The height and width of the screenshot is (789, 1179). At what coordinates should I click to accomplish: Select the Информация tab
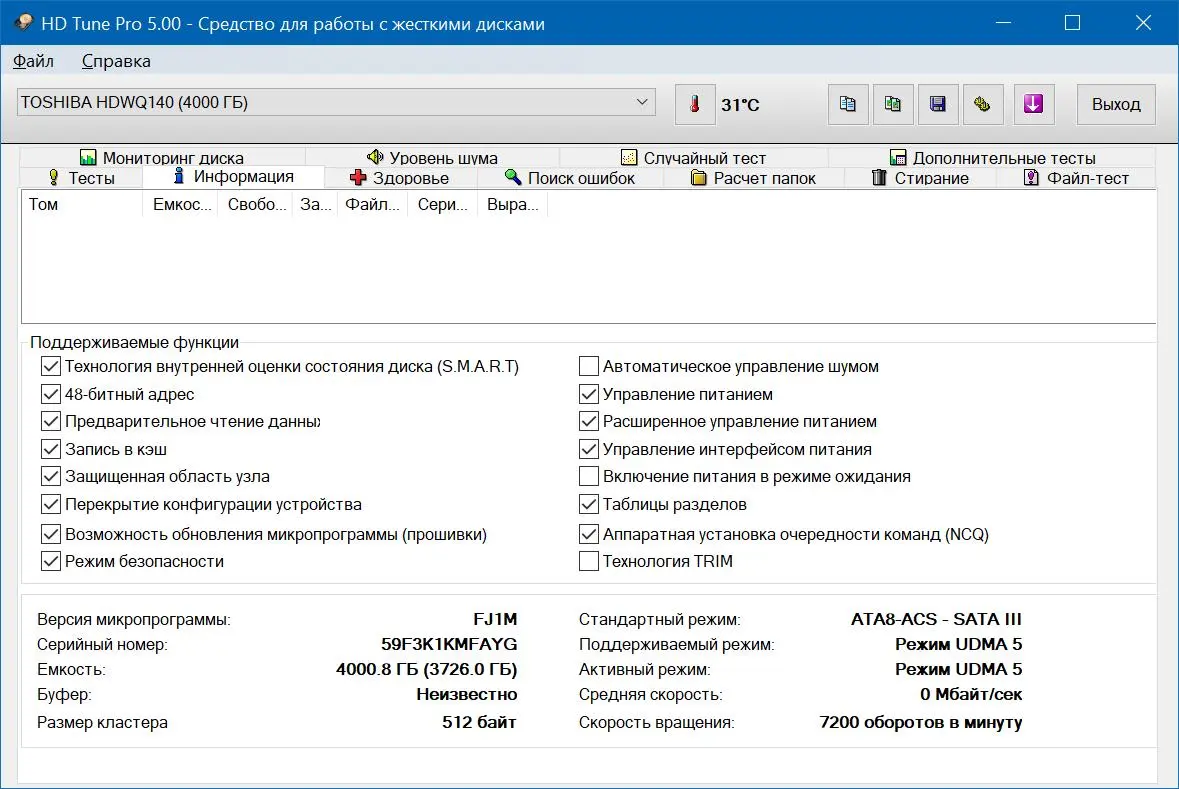233,177
